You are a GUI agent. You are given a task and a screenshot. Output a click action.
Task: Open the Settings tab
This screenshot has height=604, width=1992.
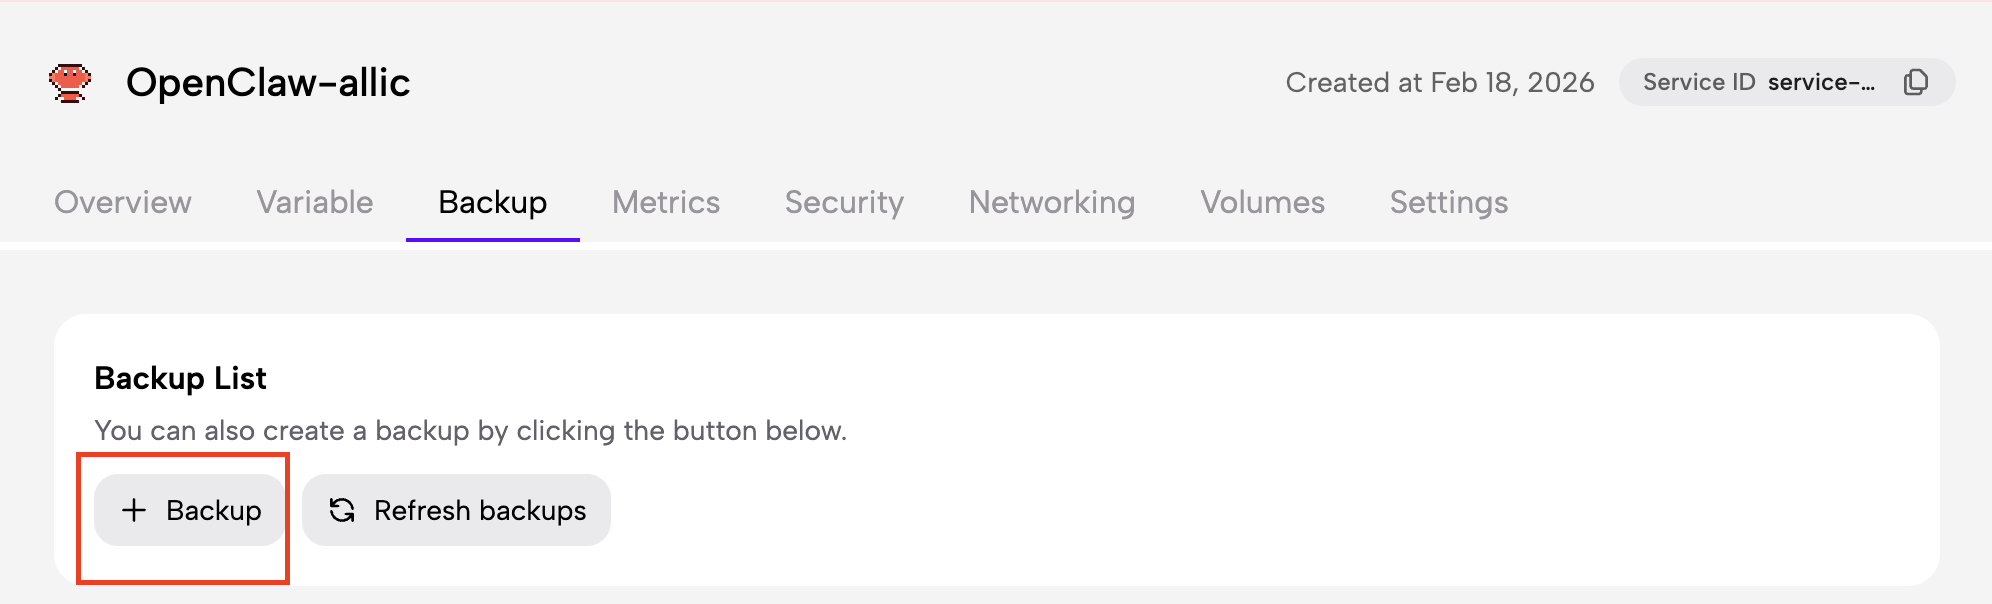1448,202
